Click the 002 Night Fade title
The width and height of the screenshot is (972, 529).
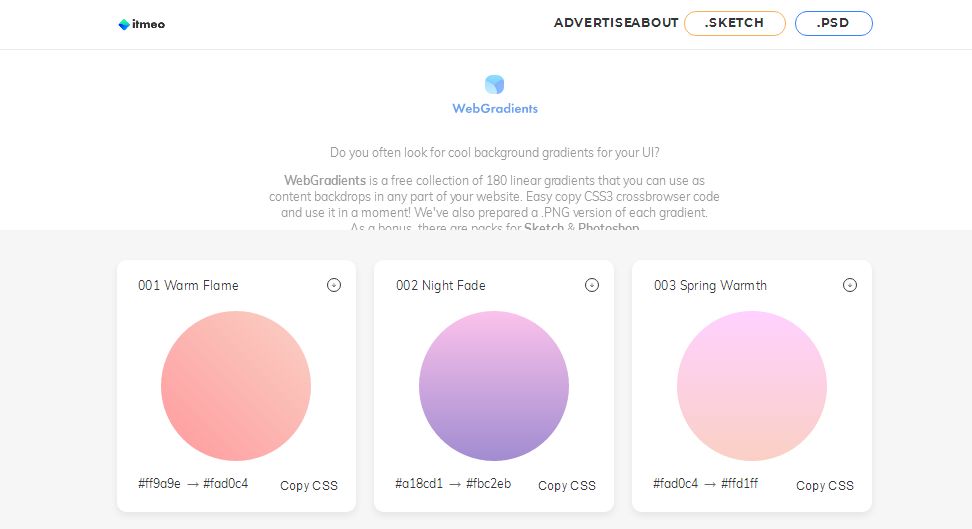441,285
